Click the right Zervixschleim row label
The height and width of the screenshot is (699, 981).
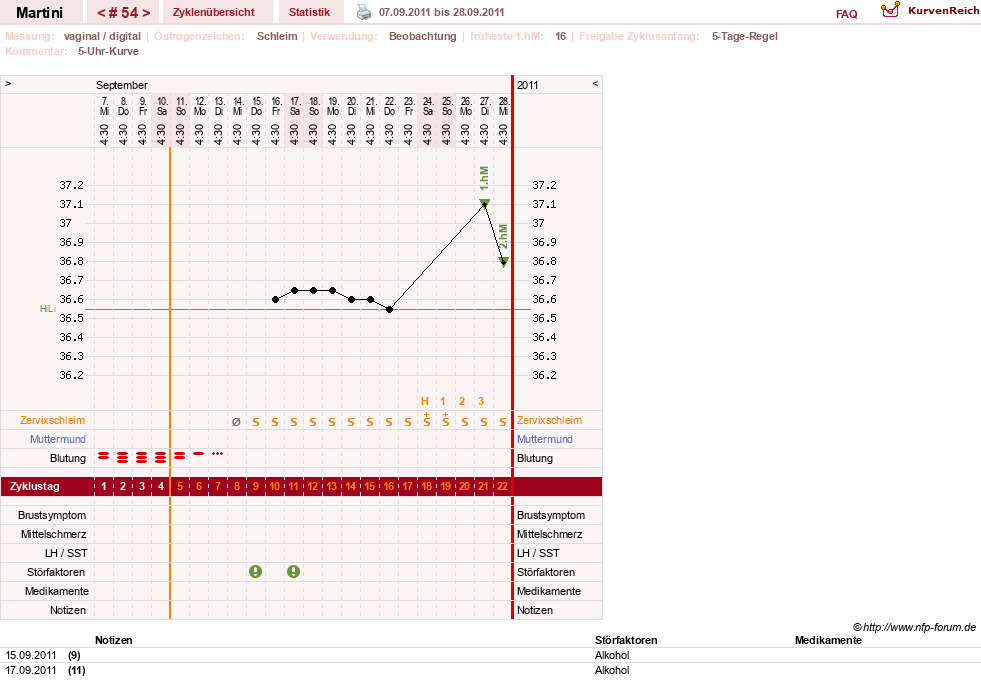click(549, 421)
